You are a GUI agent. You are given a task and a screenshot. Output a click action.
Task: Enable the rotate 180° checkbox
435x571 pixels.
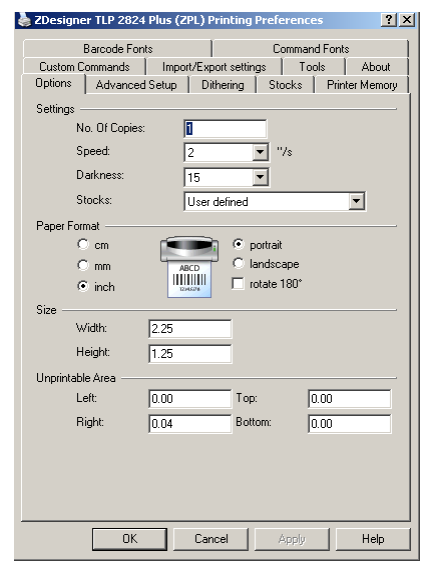(238, 283)
